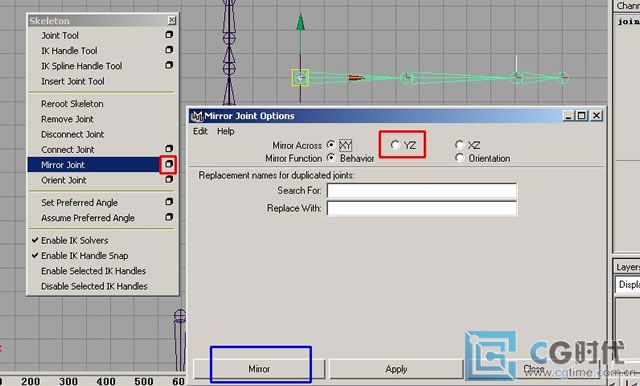
Task: Choose Enable Selected IK Handles
Action: click(x=93, y=271)
